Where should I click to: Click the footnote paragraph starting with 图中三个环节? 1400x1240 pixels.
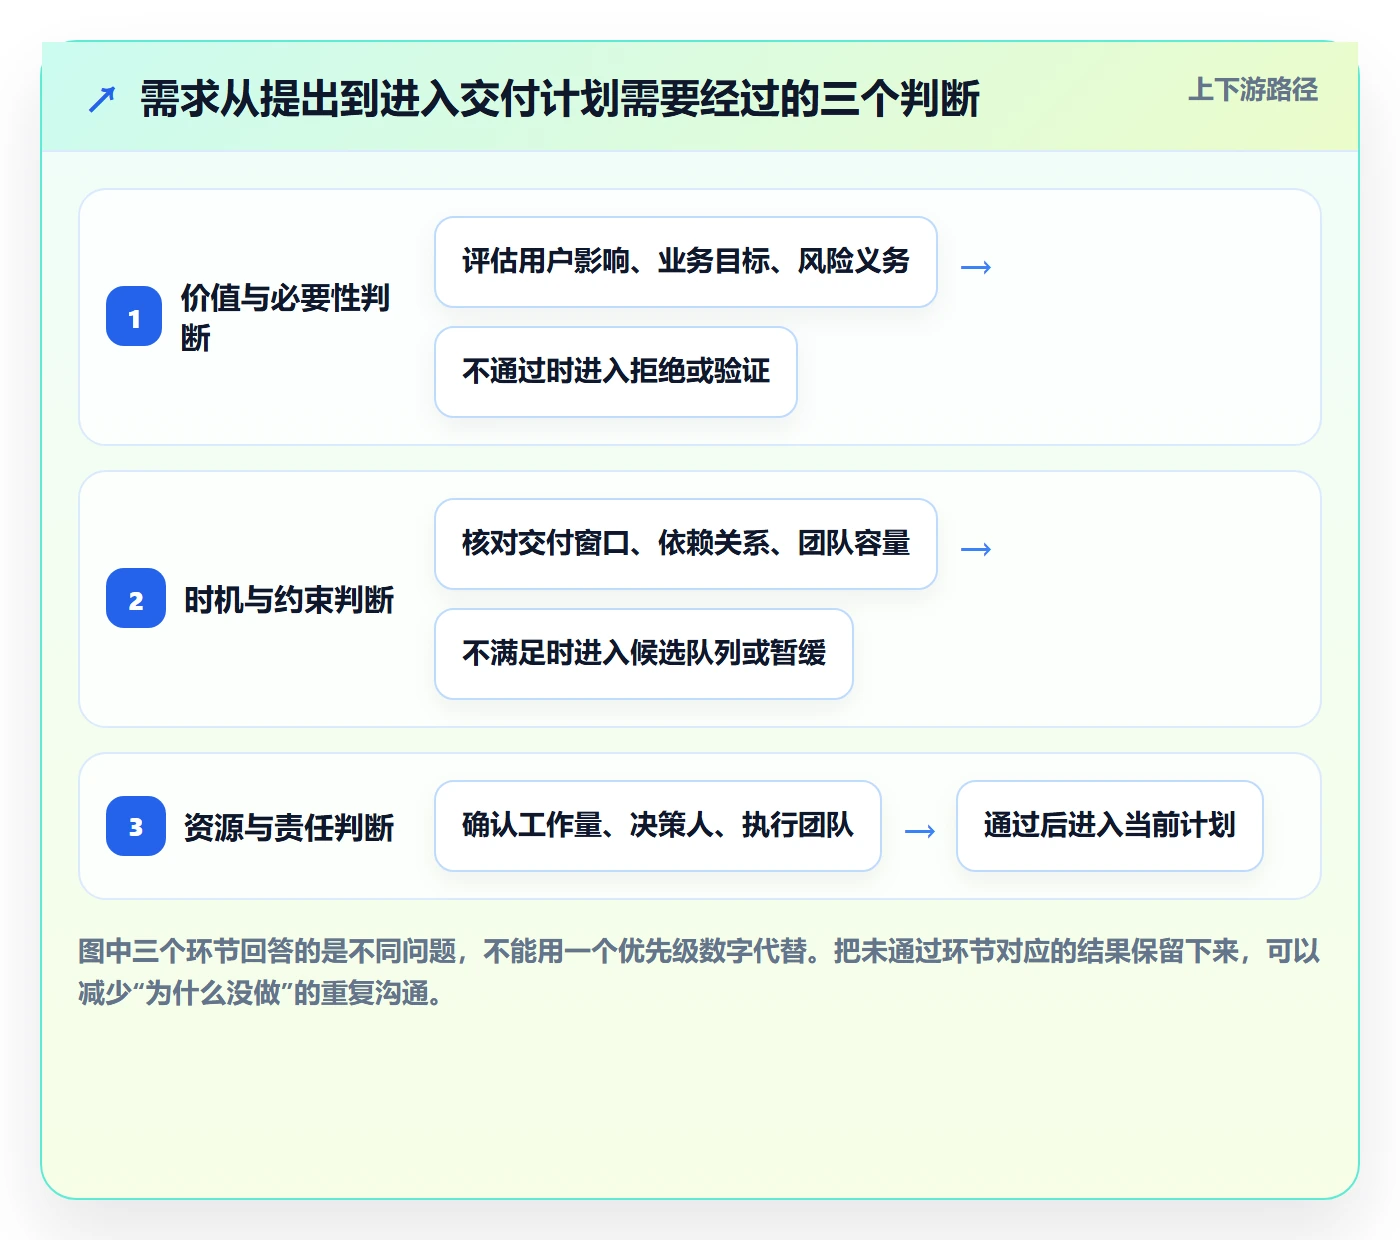point(699,972)
